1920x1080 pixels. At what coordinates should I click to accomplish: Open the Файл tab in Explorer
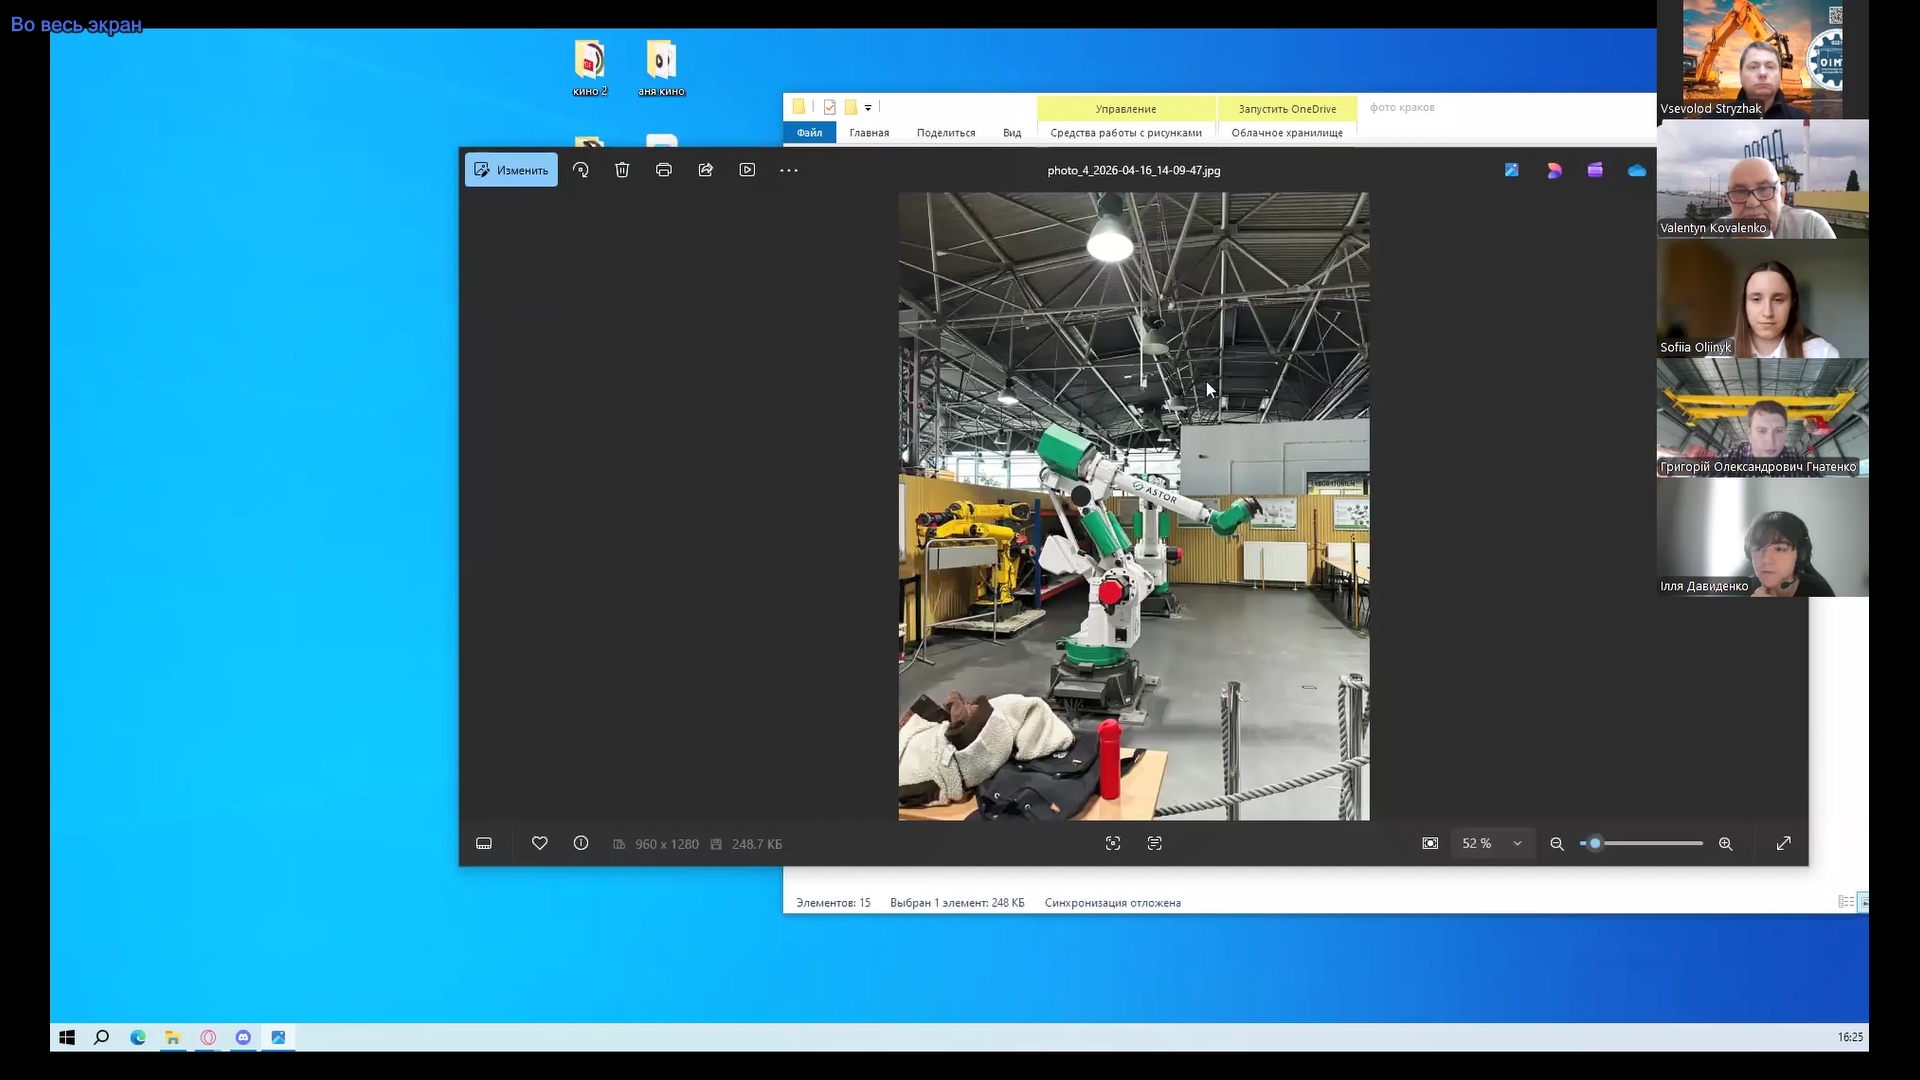pyautogui.click(x=809, y=133)
